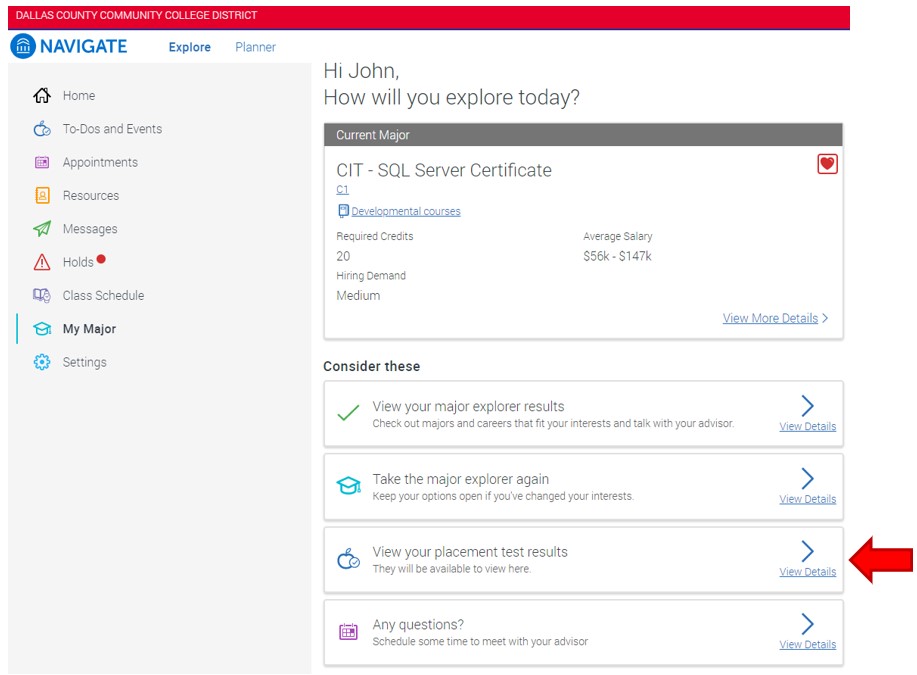Click the C1 certificate link
Image resolution: width=917 pixels, height=675 pixels.
coord(342,190)
